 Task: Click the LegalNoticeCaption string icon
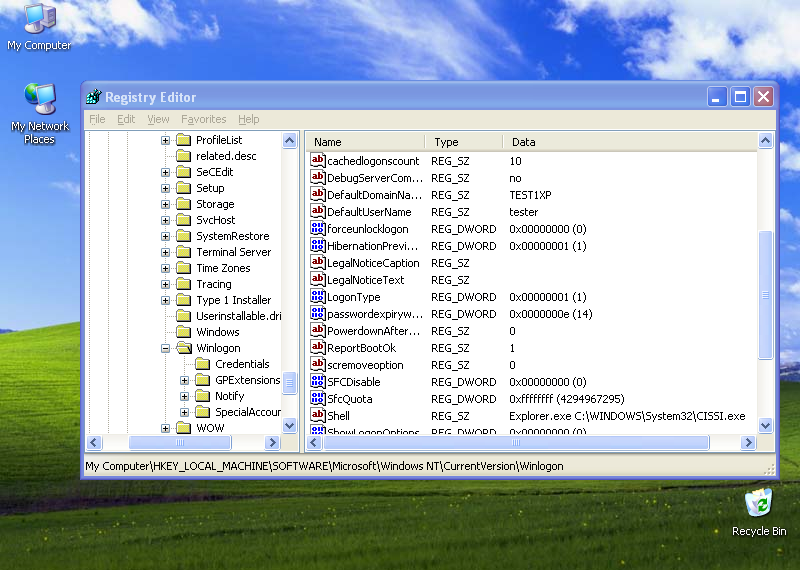tap(317, 262)
